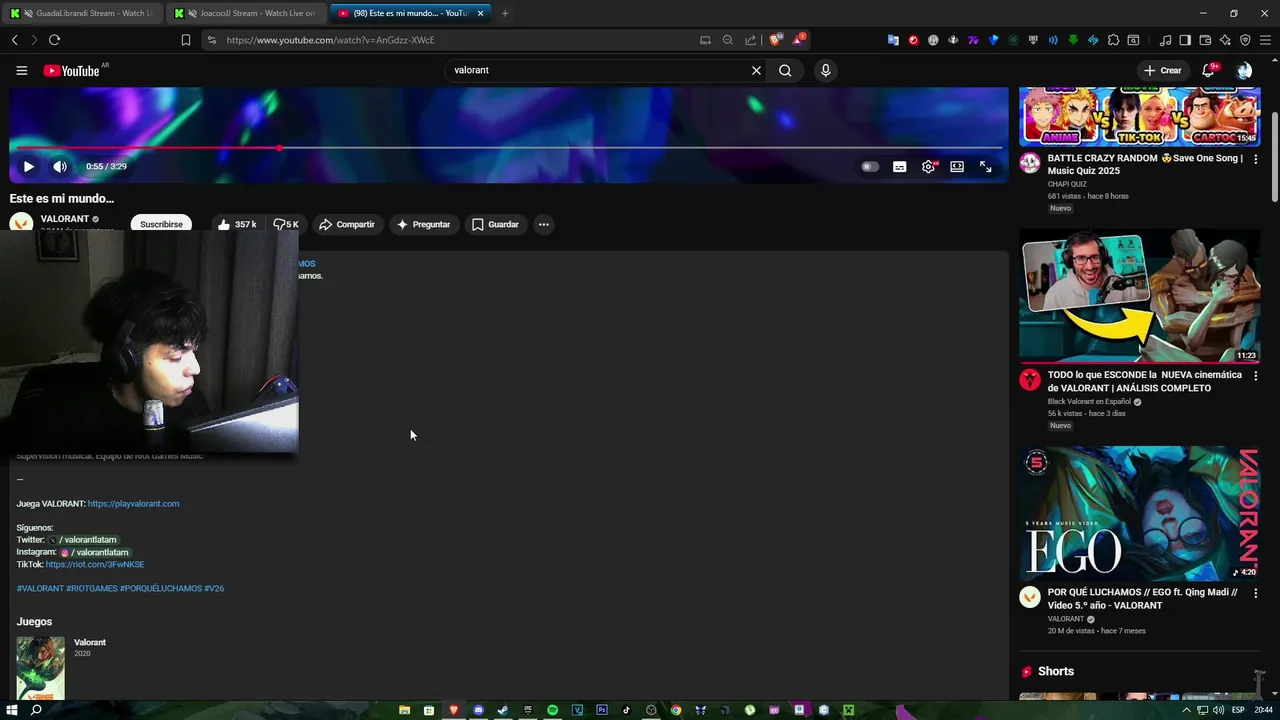1280x720 pixels.
Task: Open options for TODO lo que ESCONDE video
Action: tap(1255, 376)
